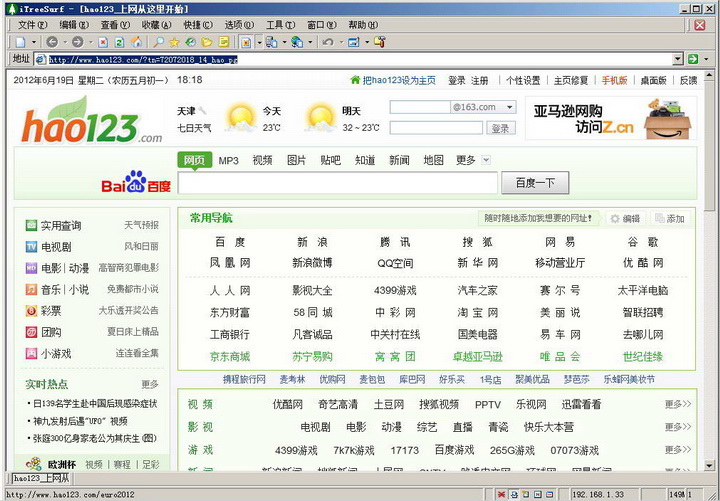Click the 手机版 link

[x=614, y=80]
